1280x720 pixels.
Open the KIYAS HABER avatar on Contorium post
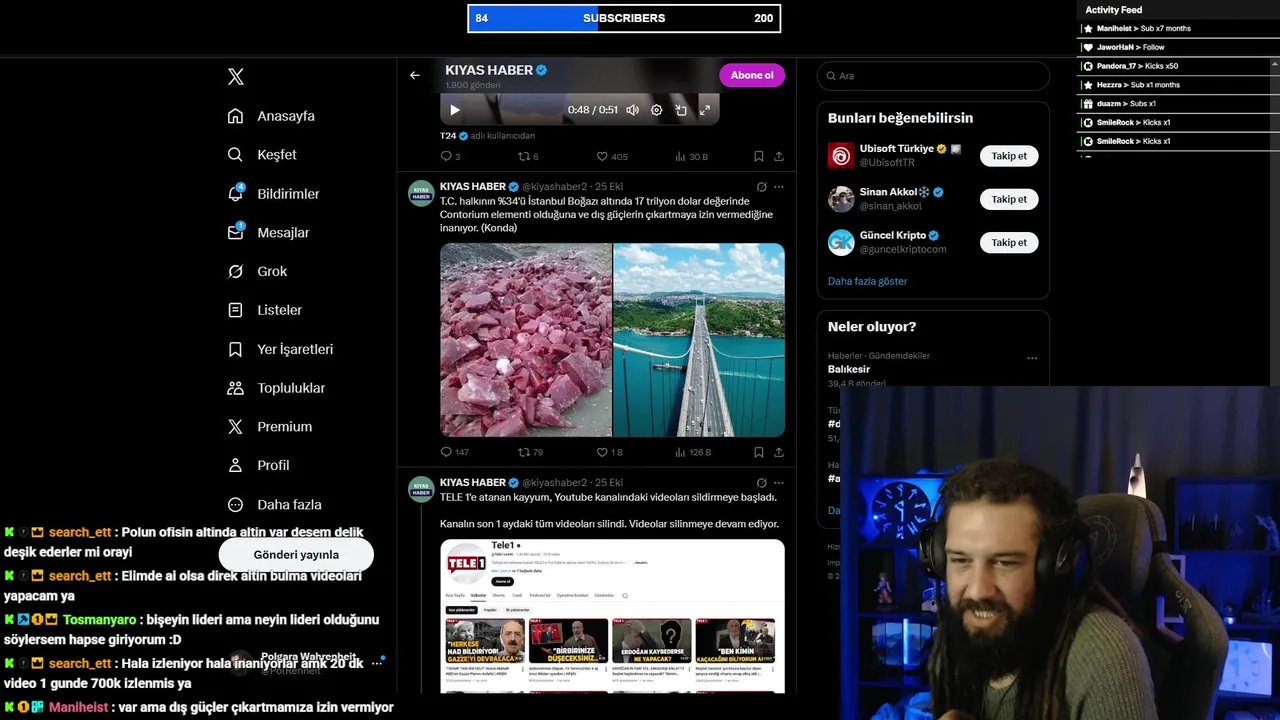(x=421, y=193)
